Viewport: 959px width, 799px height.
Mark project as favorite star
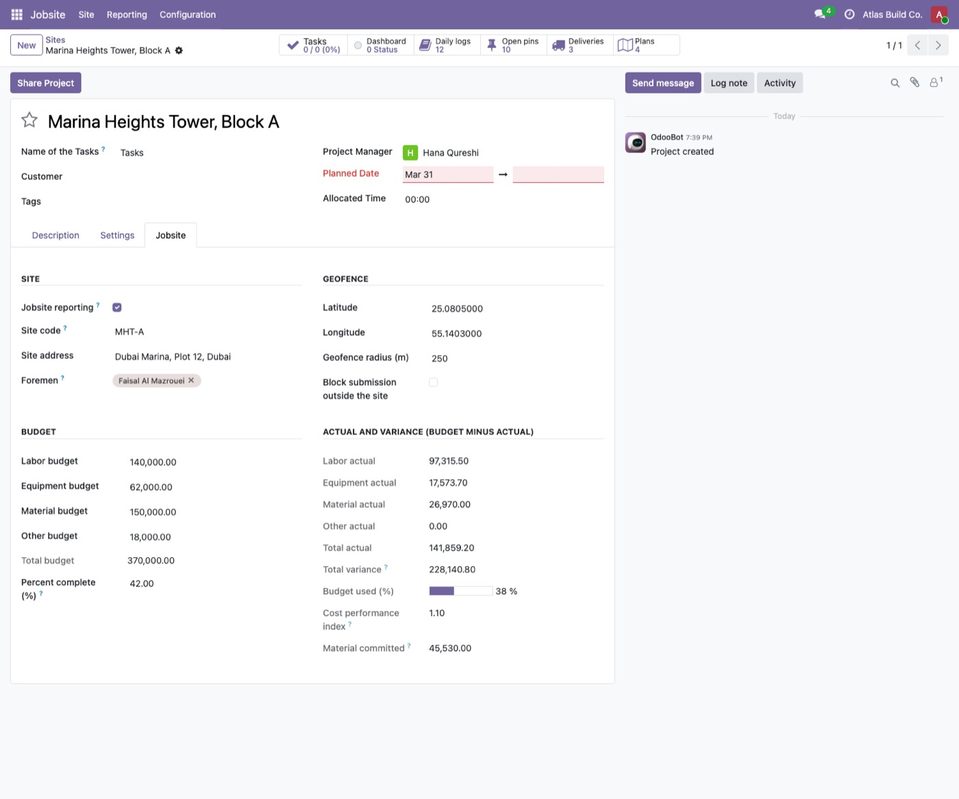coord(29,120)
